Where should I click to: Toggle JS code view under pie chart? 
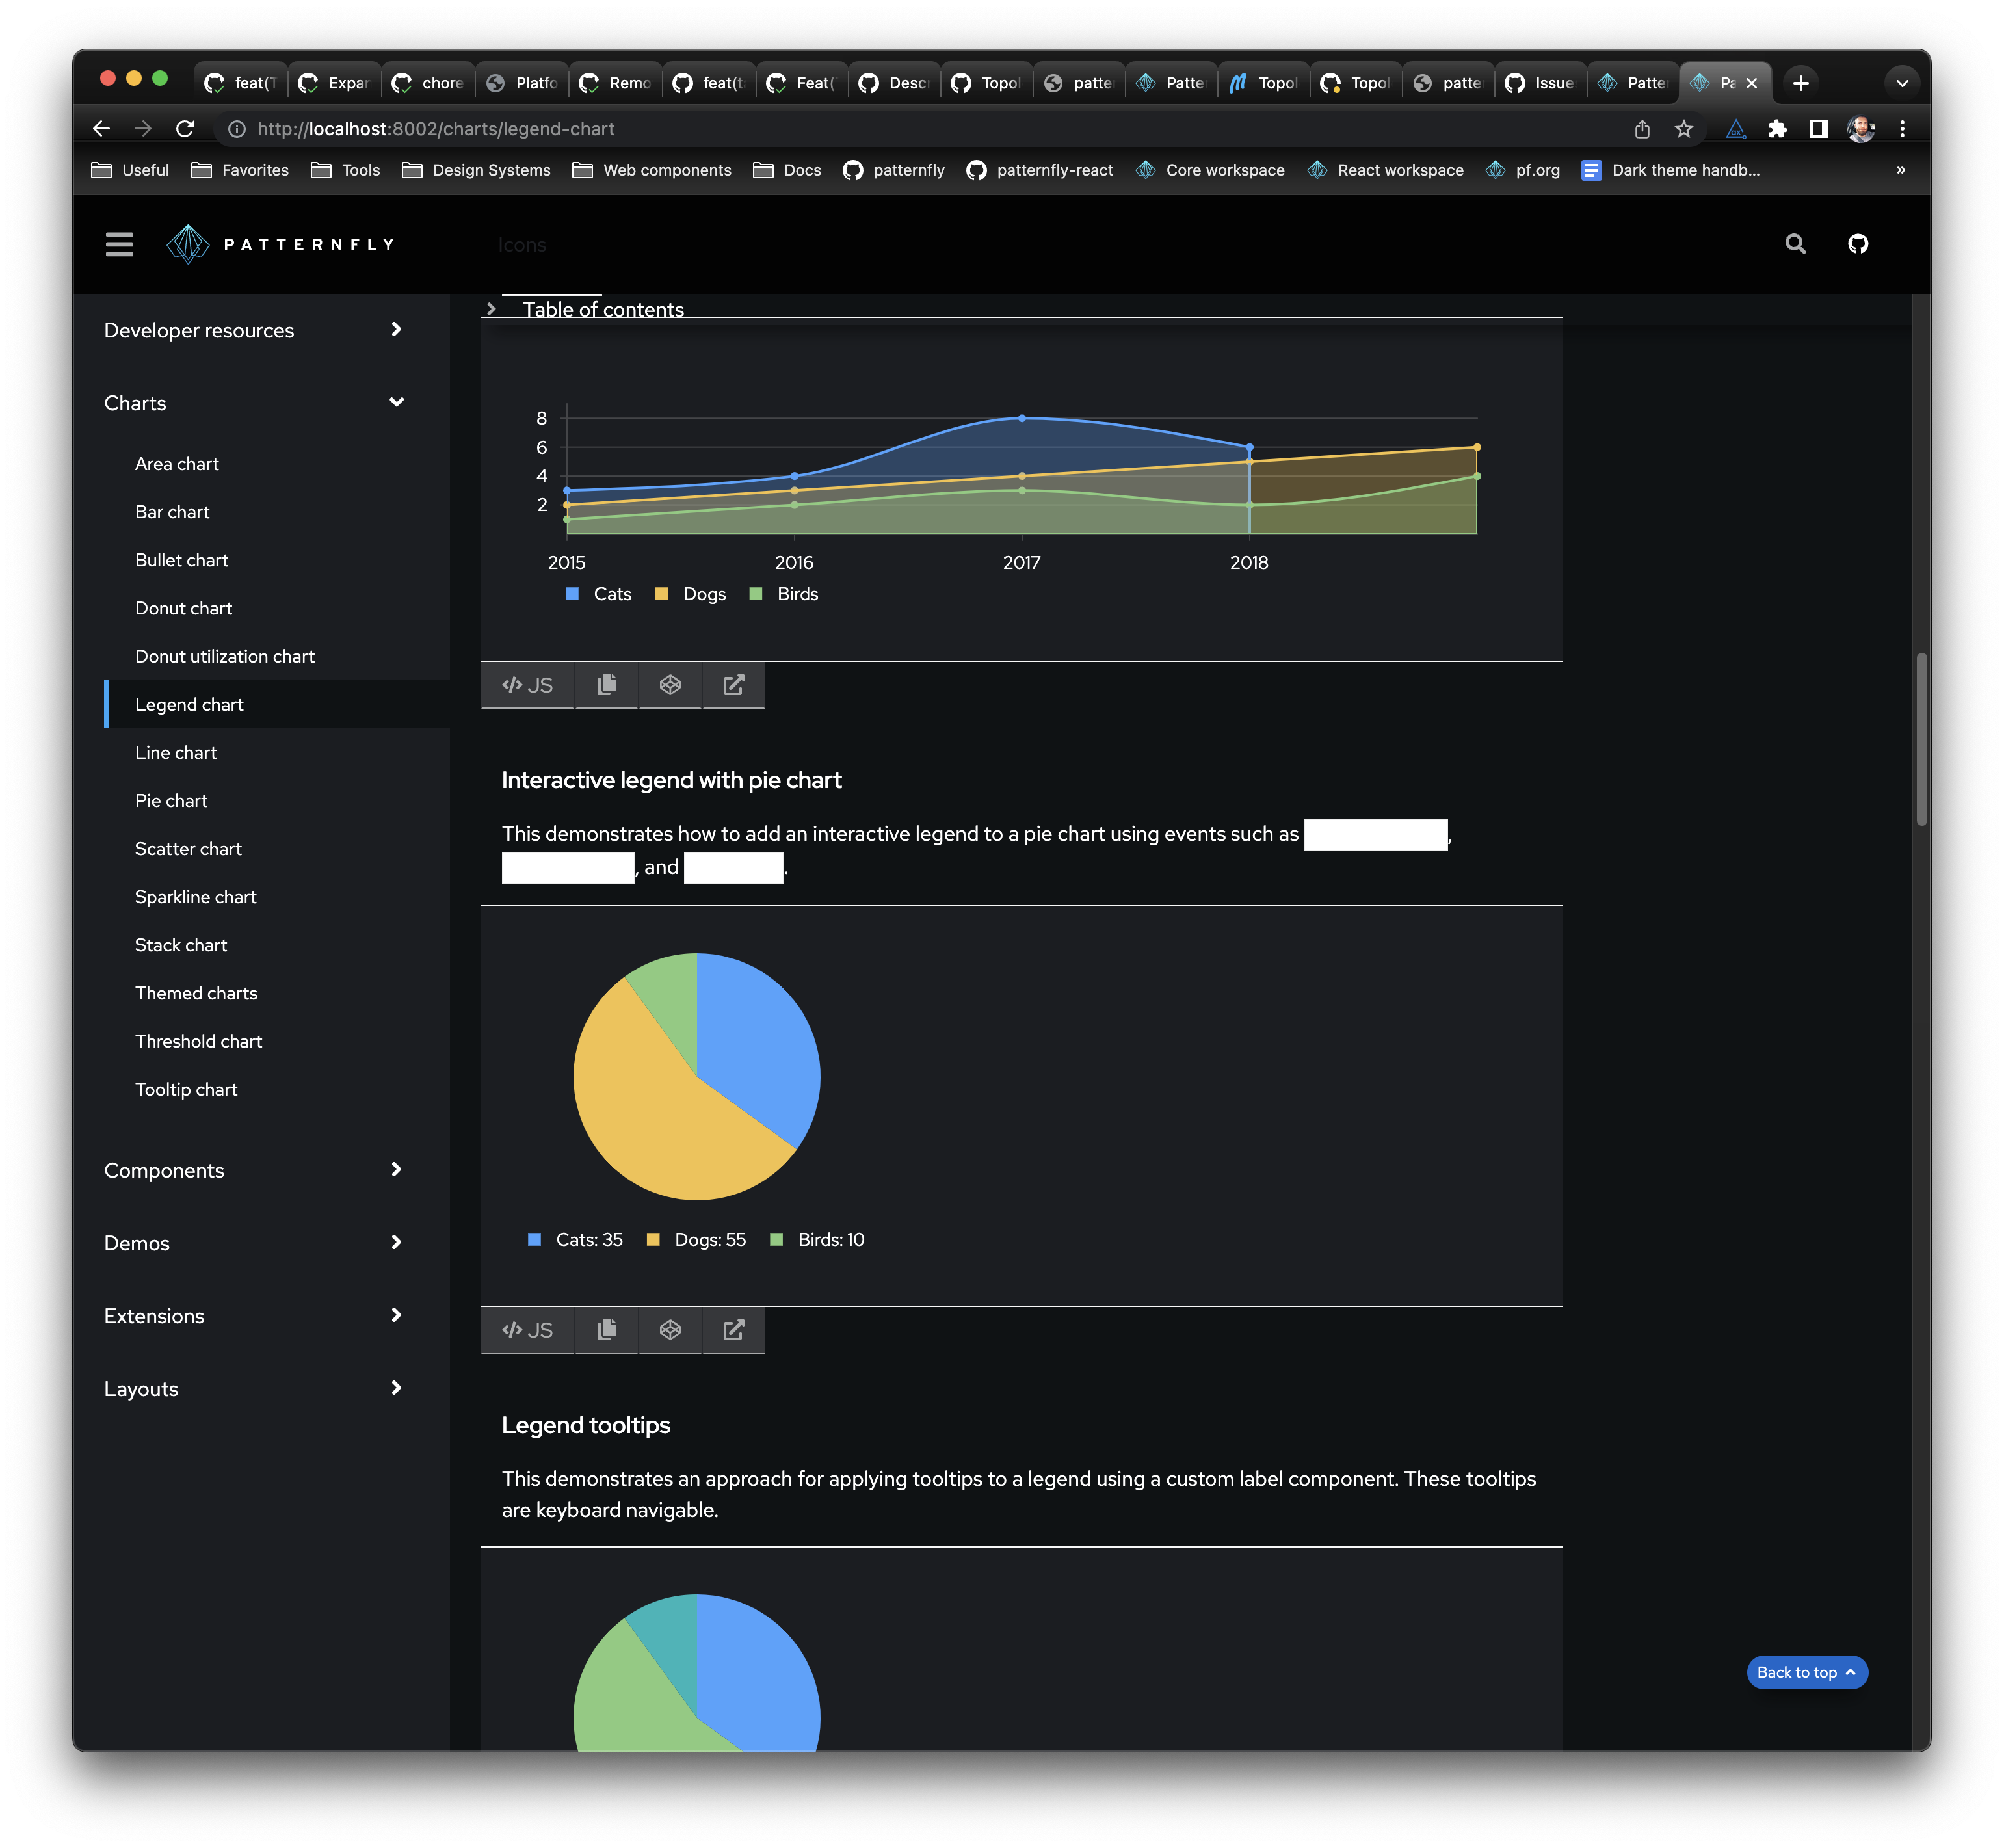tap(527, 1330)
